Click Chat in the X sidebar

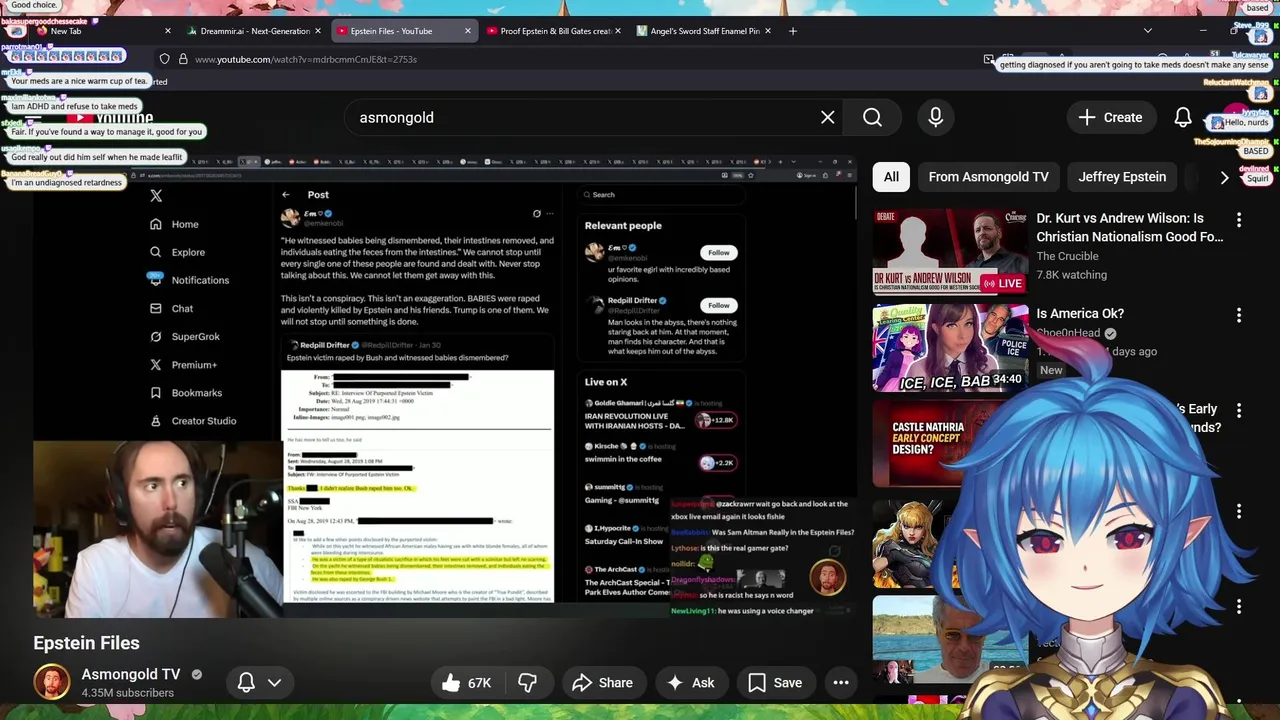(182, 309)
